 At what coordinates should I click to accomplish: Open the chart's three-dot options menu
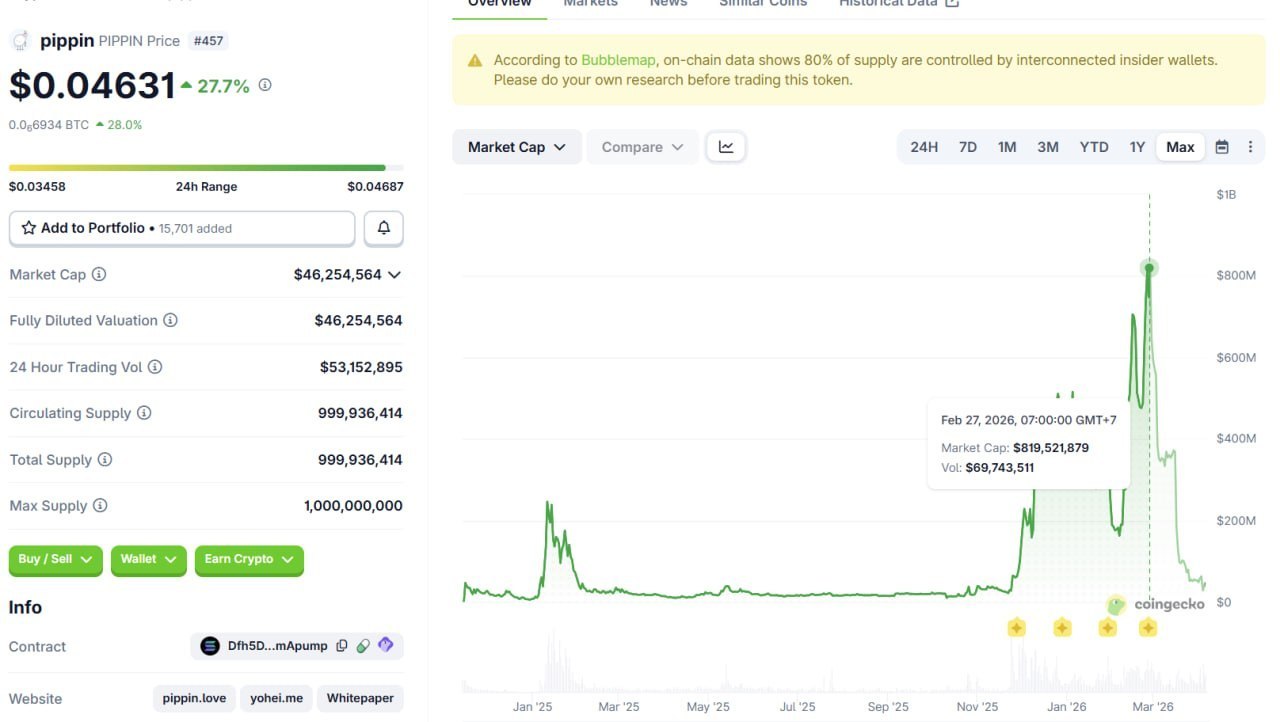pyautogui.click(x=1250, y=146)
